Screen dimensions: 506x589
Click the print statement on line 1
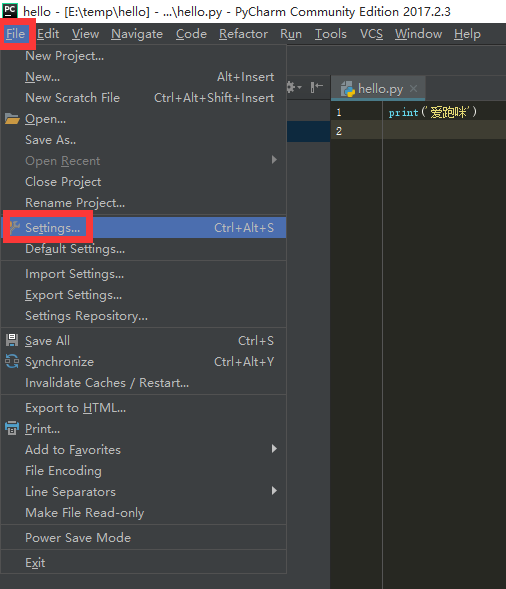pos(432,112)
